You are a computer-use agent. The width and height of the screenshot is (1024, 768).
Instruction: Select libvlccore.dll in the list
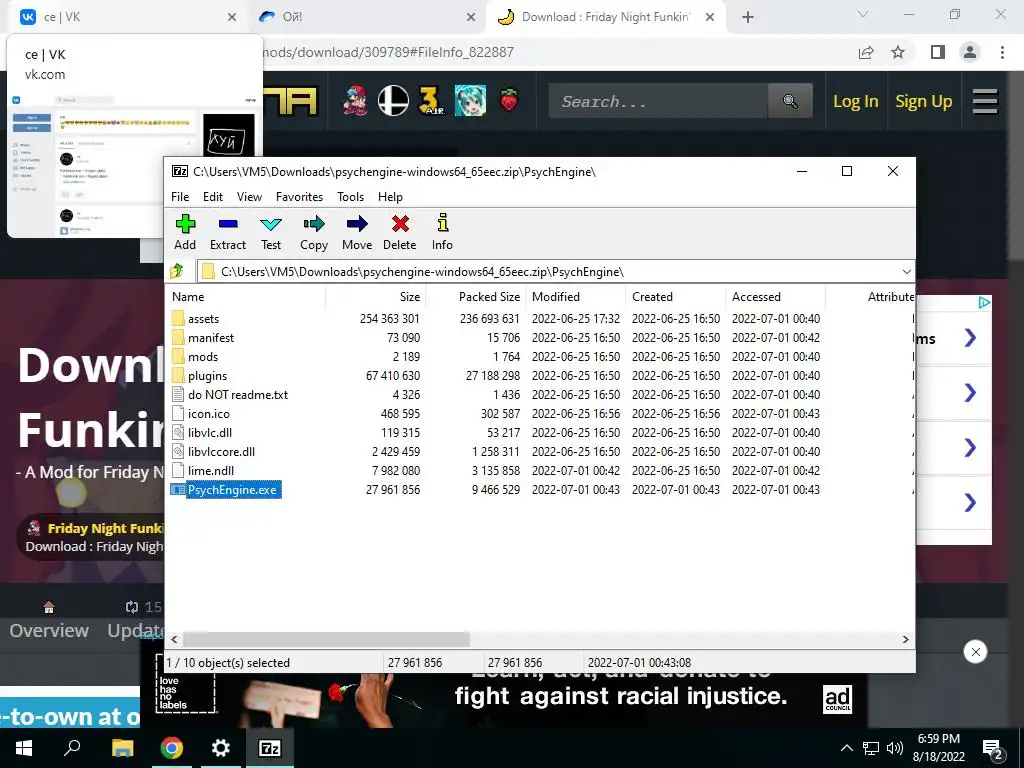(x=221, y=451)
